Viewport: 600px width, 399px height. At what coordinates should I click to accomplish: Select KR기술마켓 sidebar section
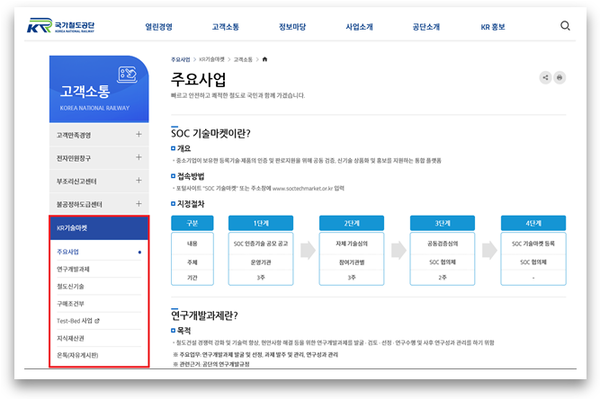(99, 228)
